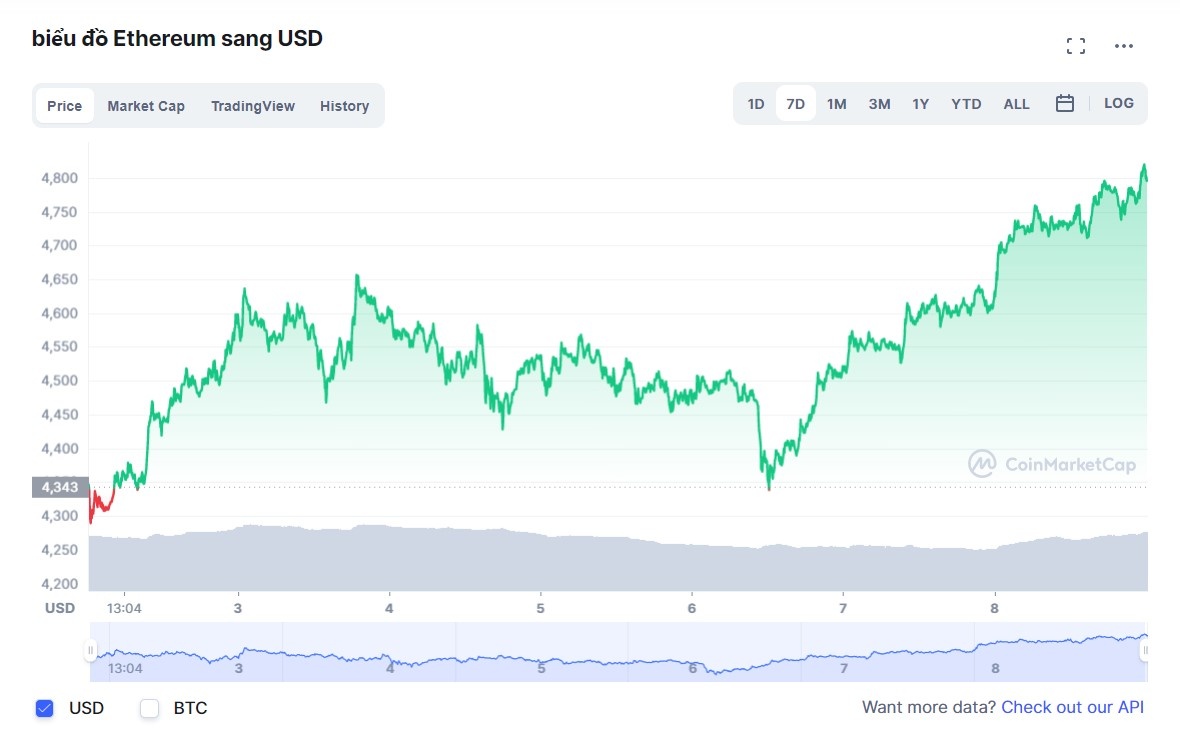Viewport: 1180px width, 738px height.
Task: Select the 1D timeframe
Action: click(756, 103)
